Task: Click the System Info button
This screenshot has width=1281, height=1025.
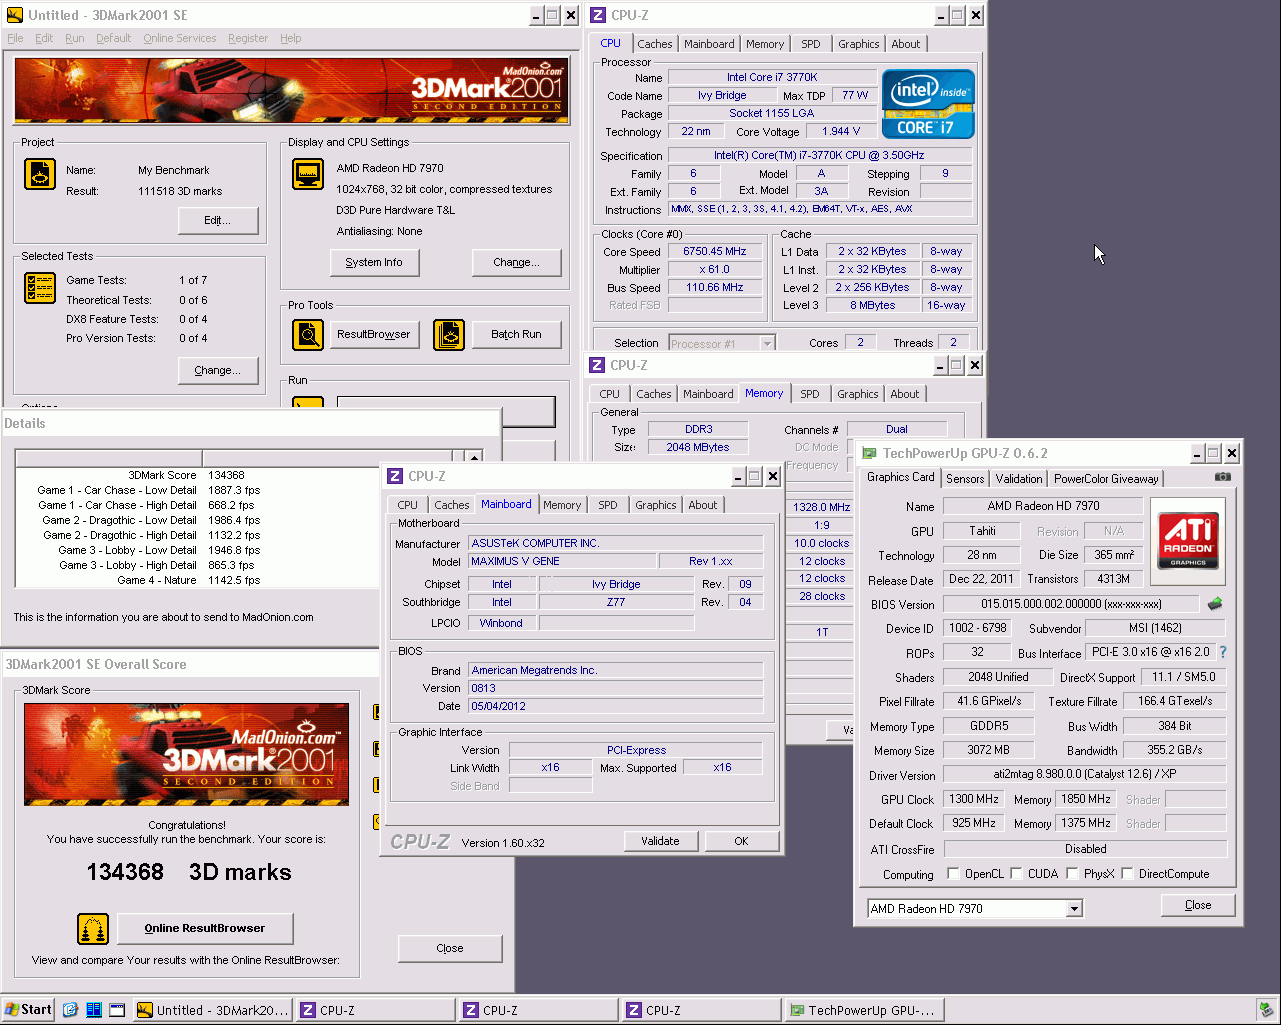Action: tap(374, 262)
